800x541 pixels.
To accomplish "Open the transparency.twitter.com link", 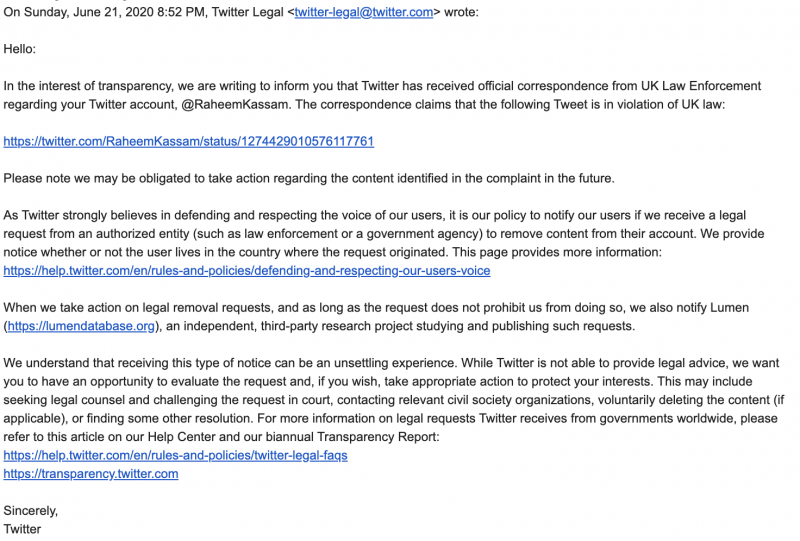I will (91, 474).
